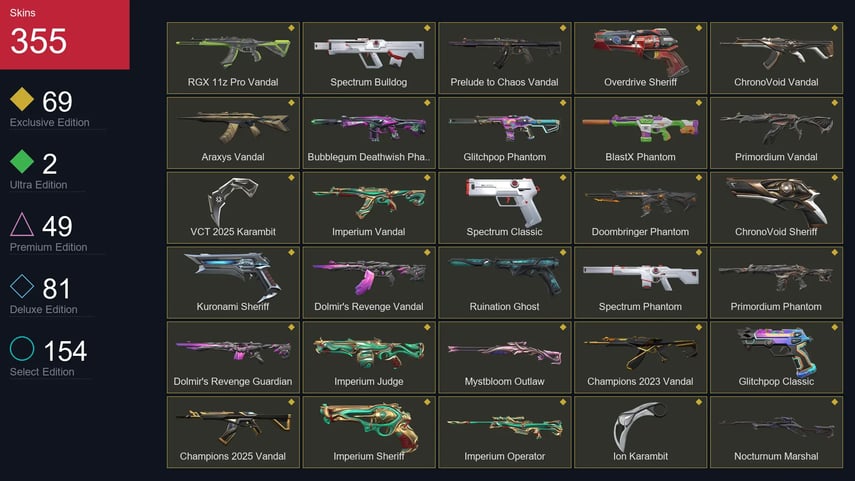Select the Champions 2023 Vandal tile
The image size is (855, 481).
(640, 357)
